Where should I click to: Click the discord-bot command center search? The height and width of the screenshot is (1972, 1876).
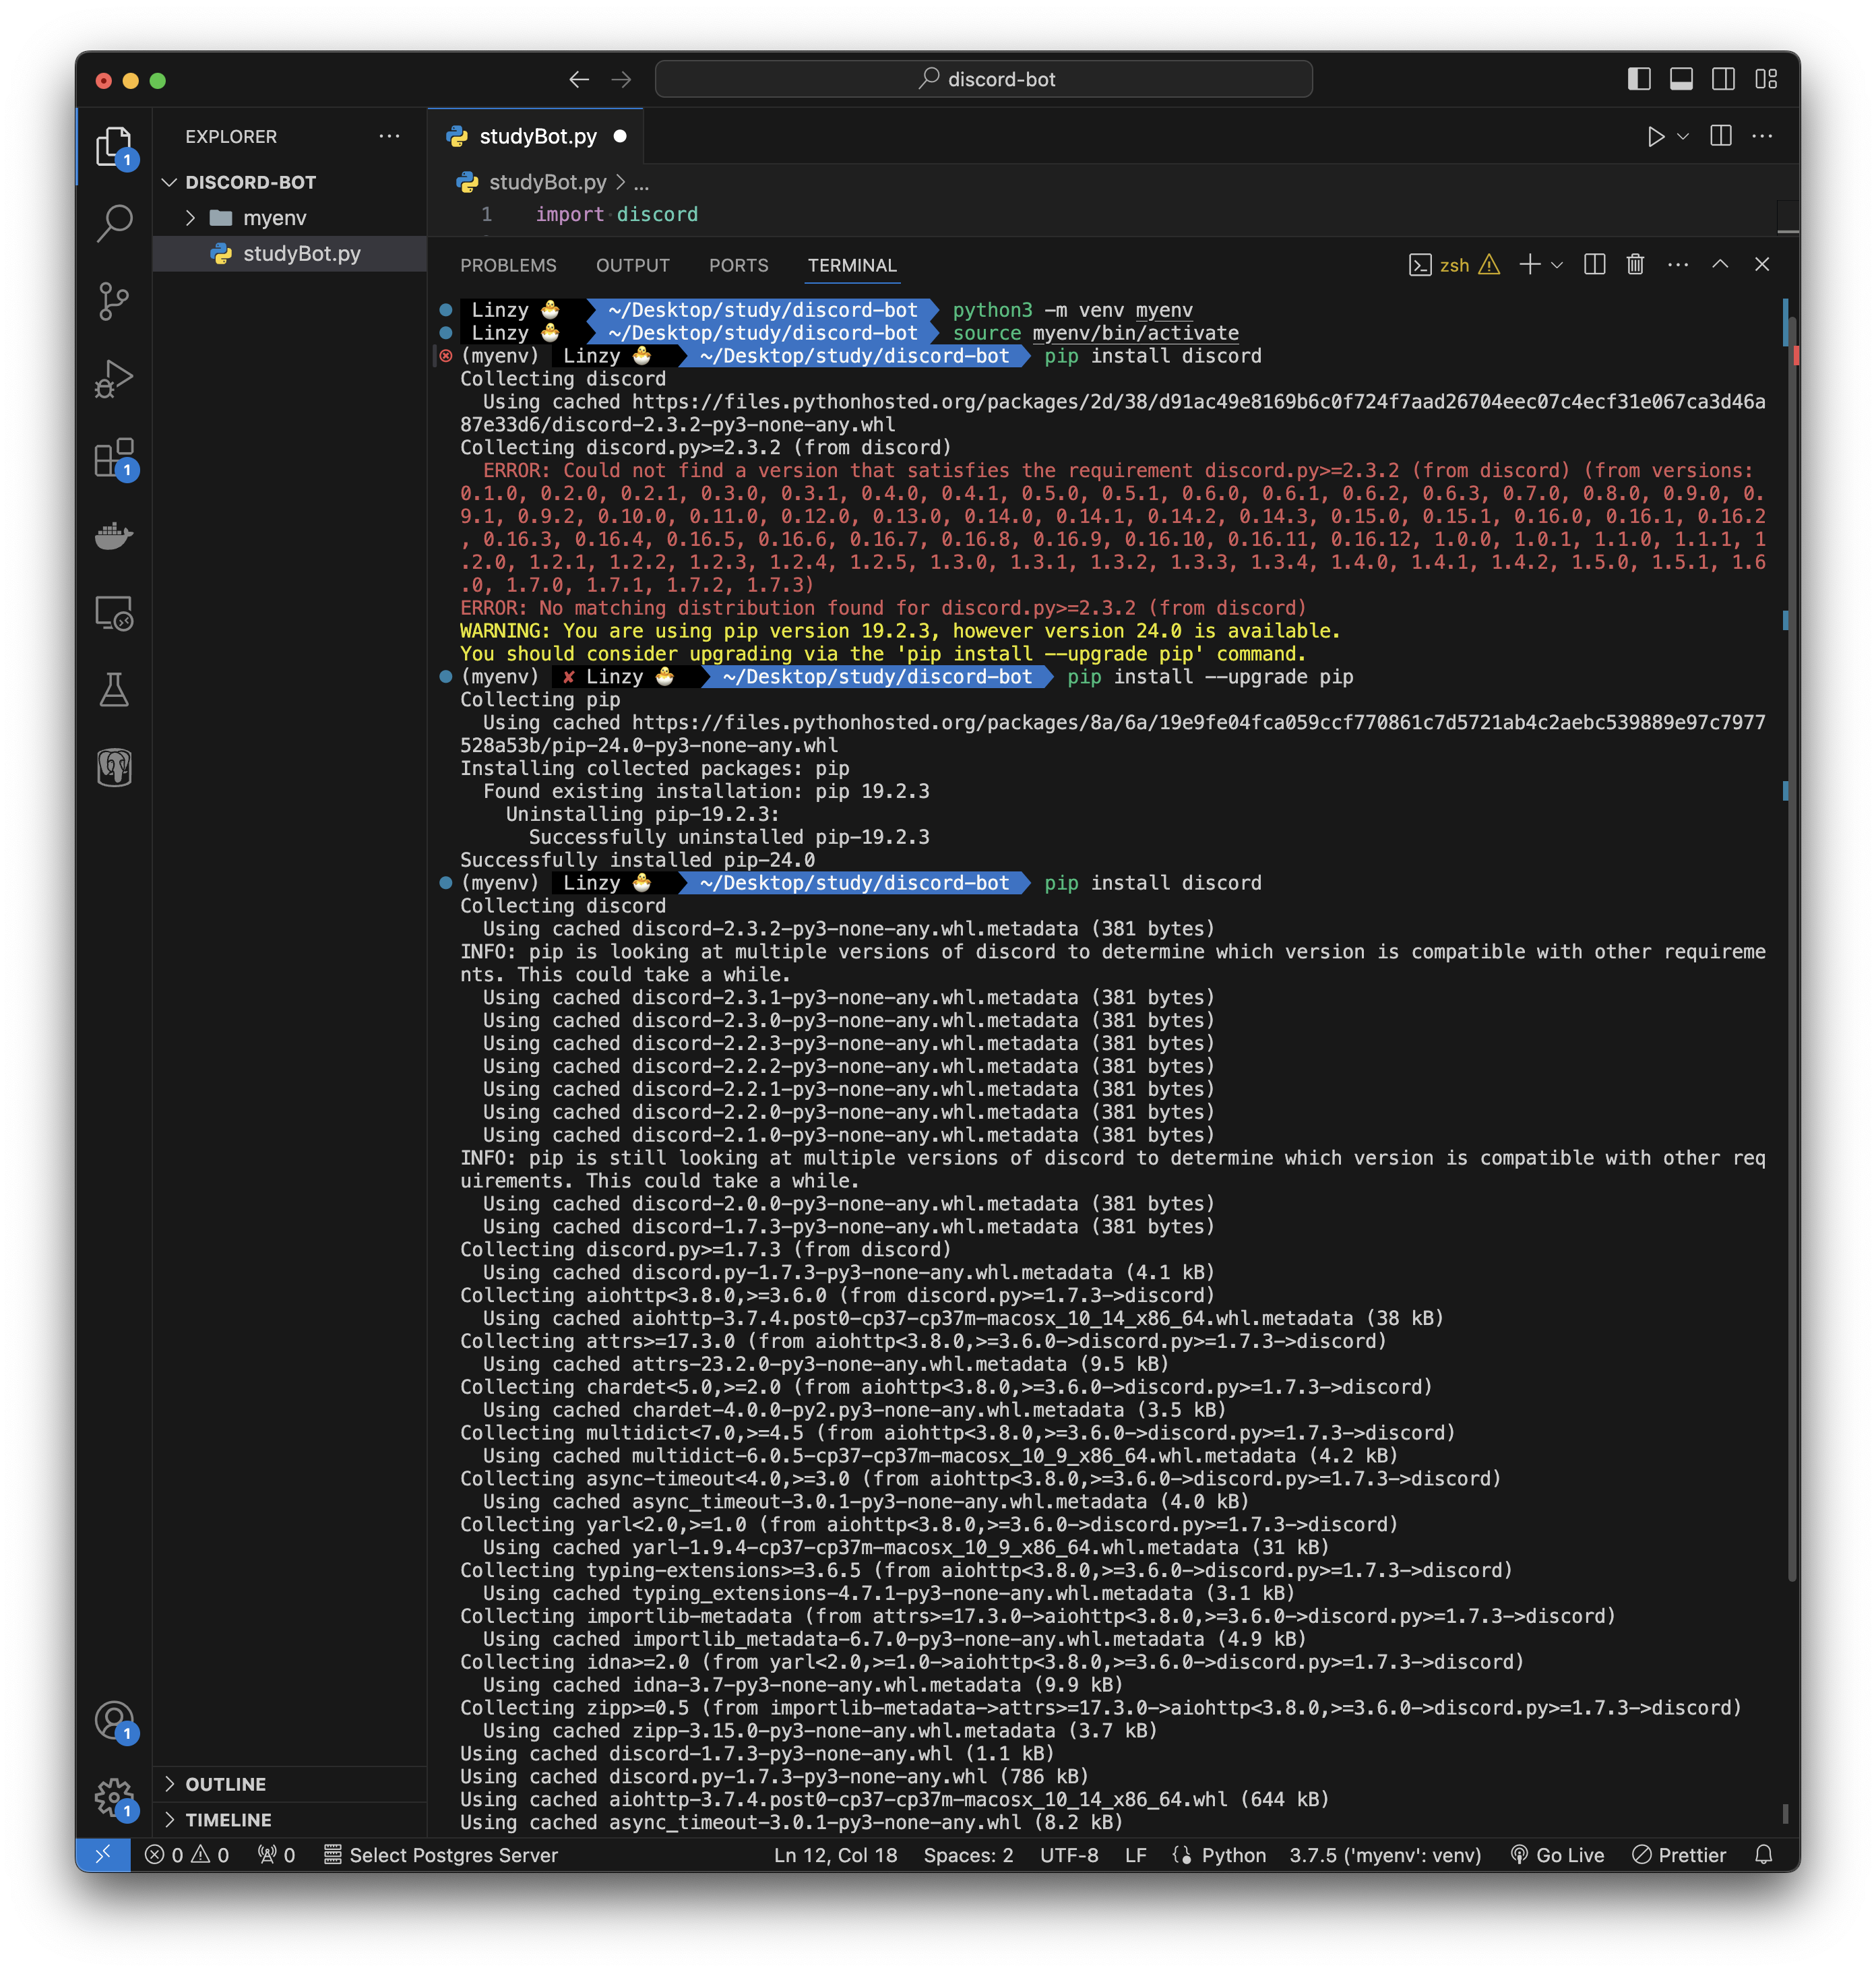click(x=984, y=79)
